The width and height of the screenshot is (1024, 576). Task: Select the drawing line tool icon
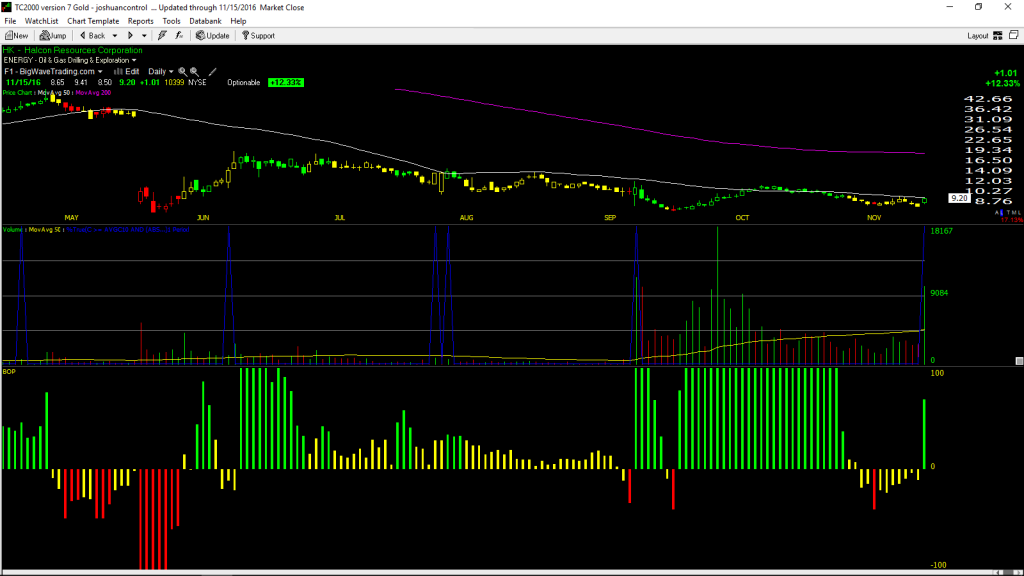pyautogui.click(x=212, y=71)
